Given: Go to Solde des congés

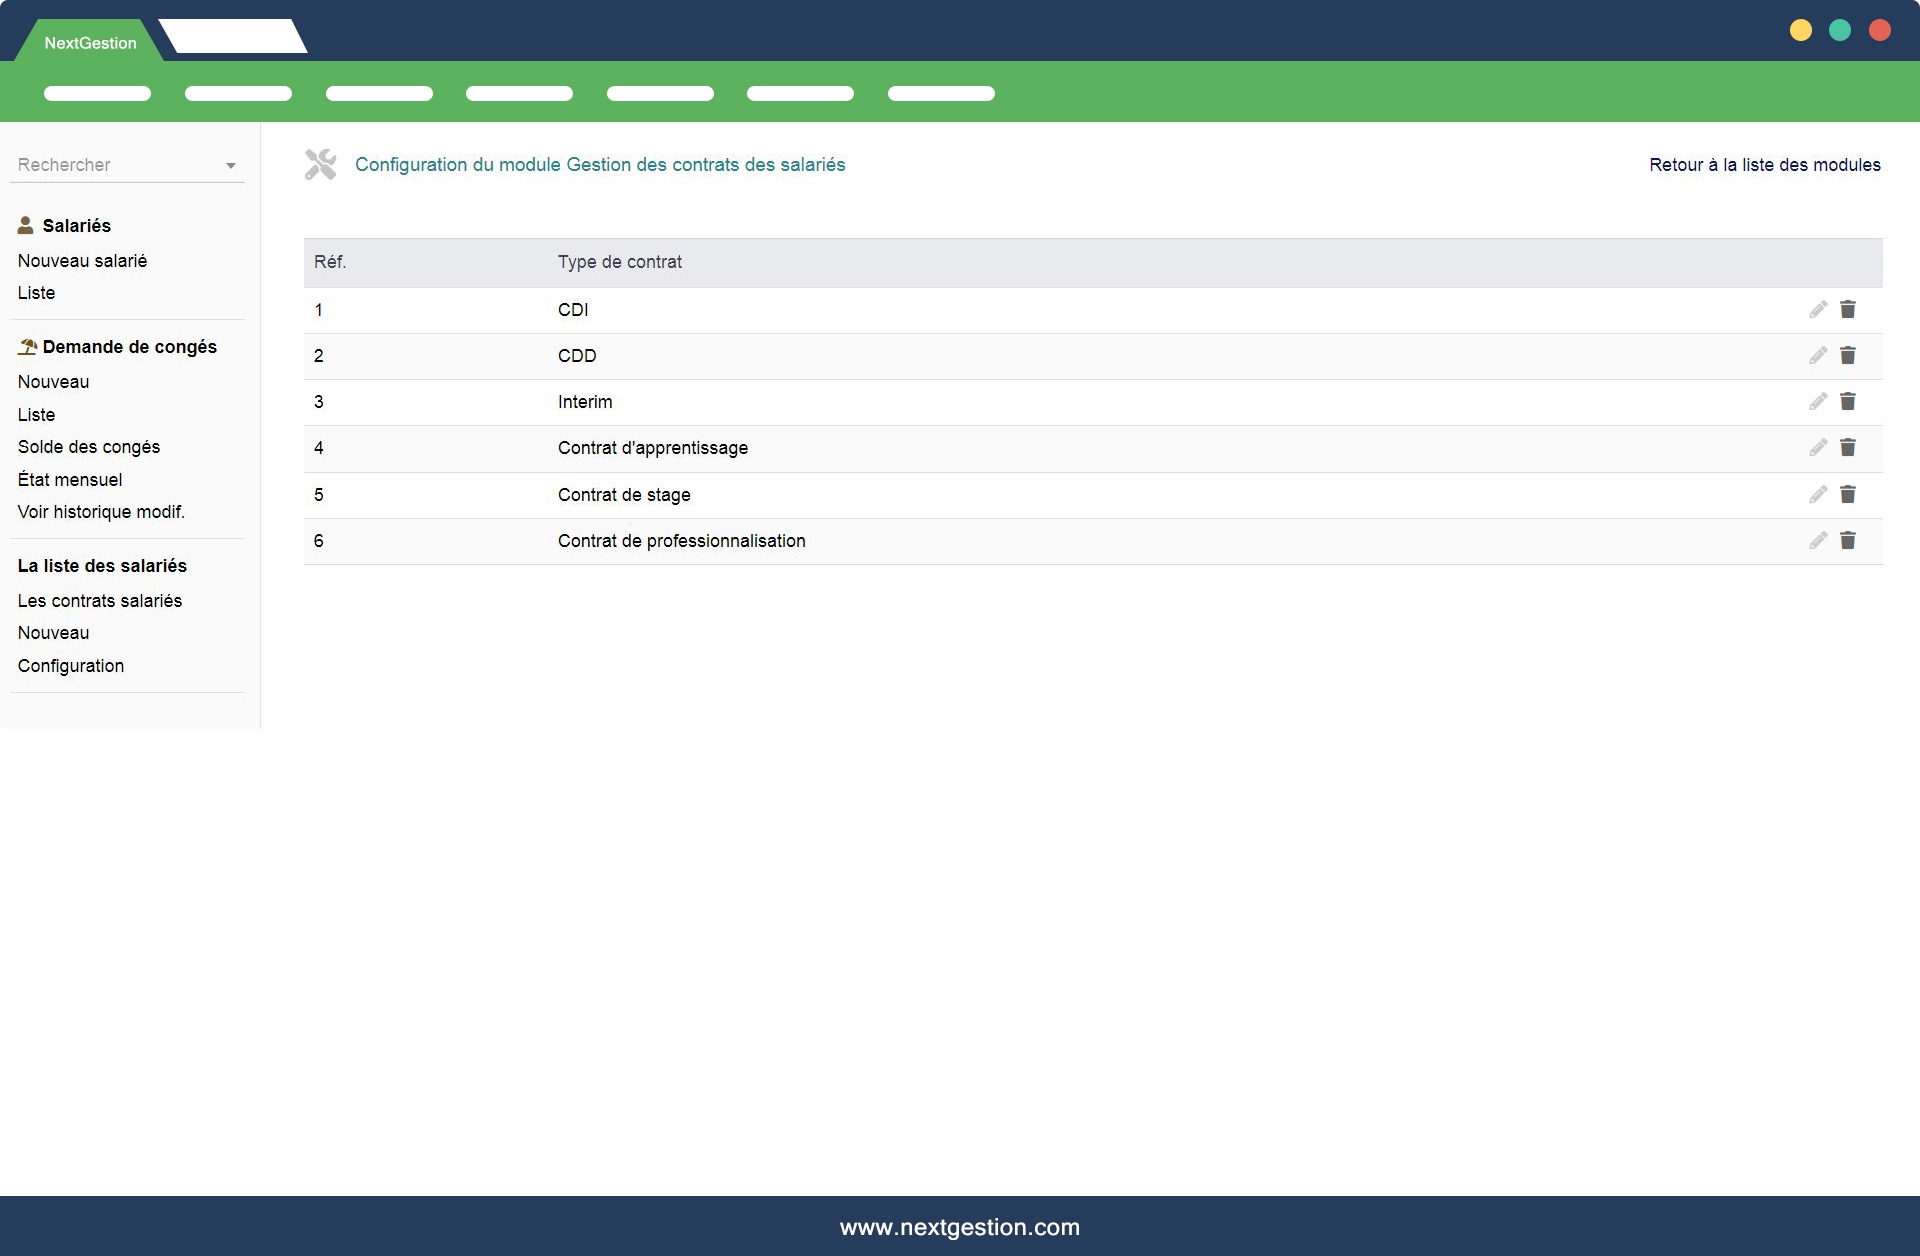Looking at the screenshot, I should [89, 447].
